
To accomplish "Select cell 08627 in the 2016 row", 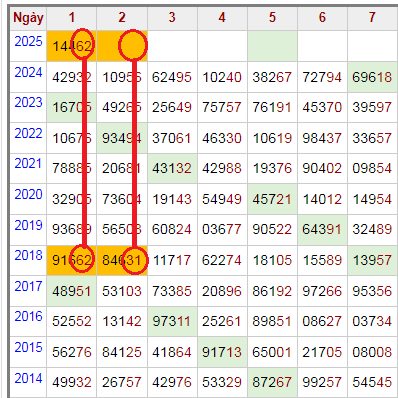I will coord(322,321).
